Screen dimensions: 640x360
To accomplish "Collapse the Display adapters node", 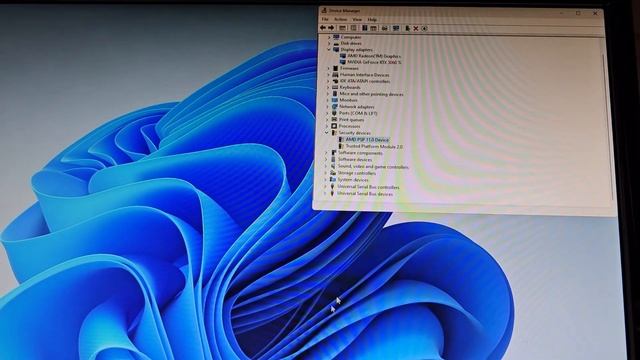I will tap(329, 49).
